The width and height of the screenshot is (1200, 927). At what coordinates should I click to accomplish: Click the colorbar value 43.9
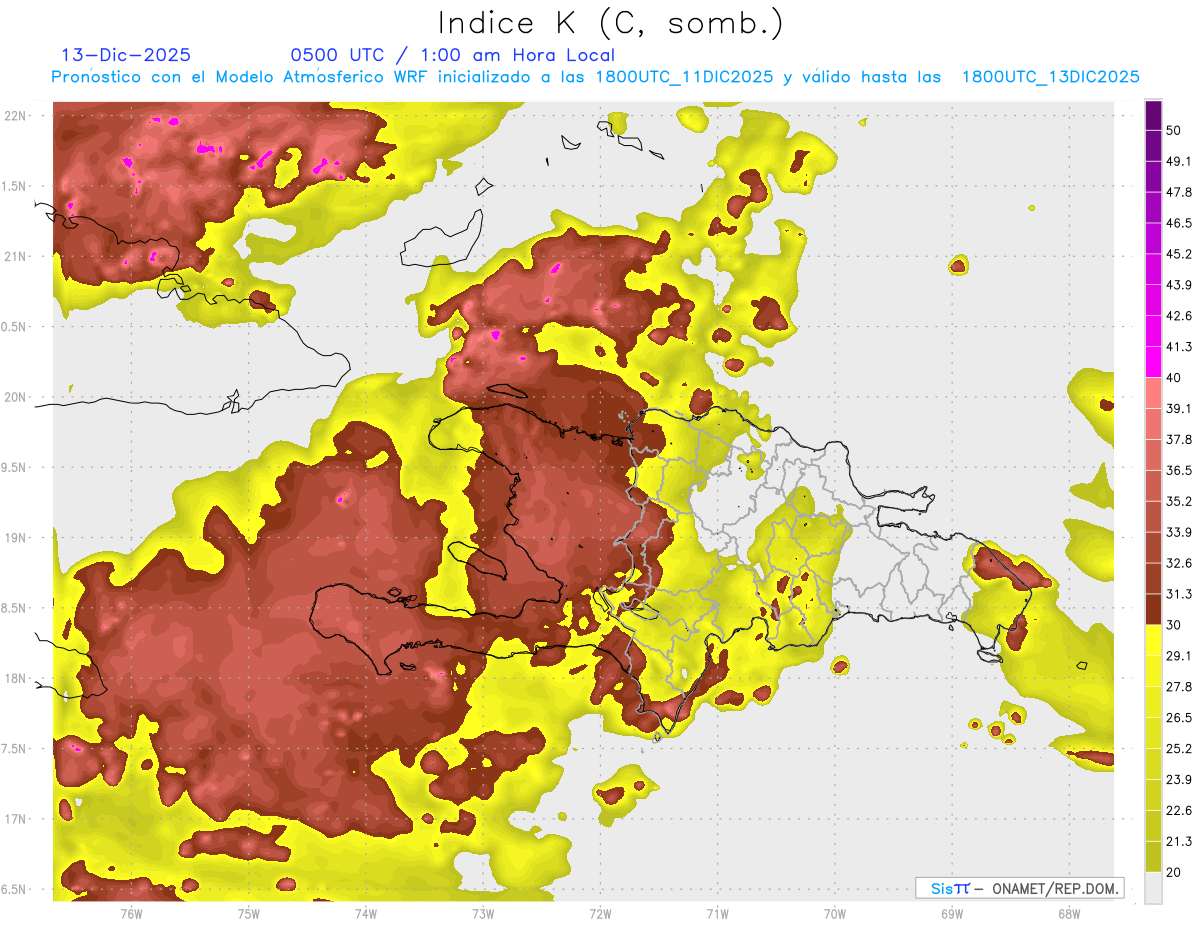[x=1179, y=285]
